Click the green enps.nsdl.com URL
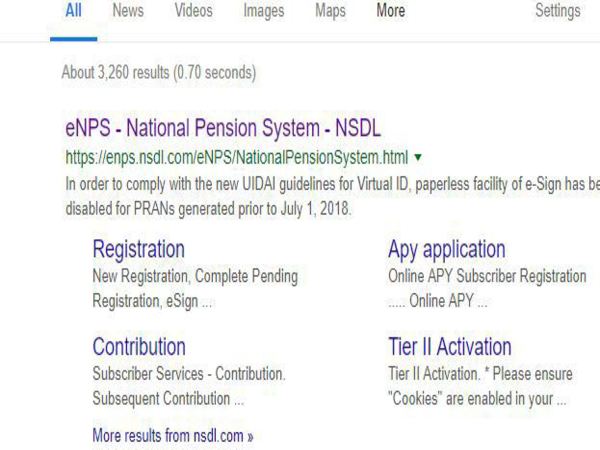This screenshot has width=600, height=450. [x=236, y=157]
